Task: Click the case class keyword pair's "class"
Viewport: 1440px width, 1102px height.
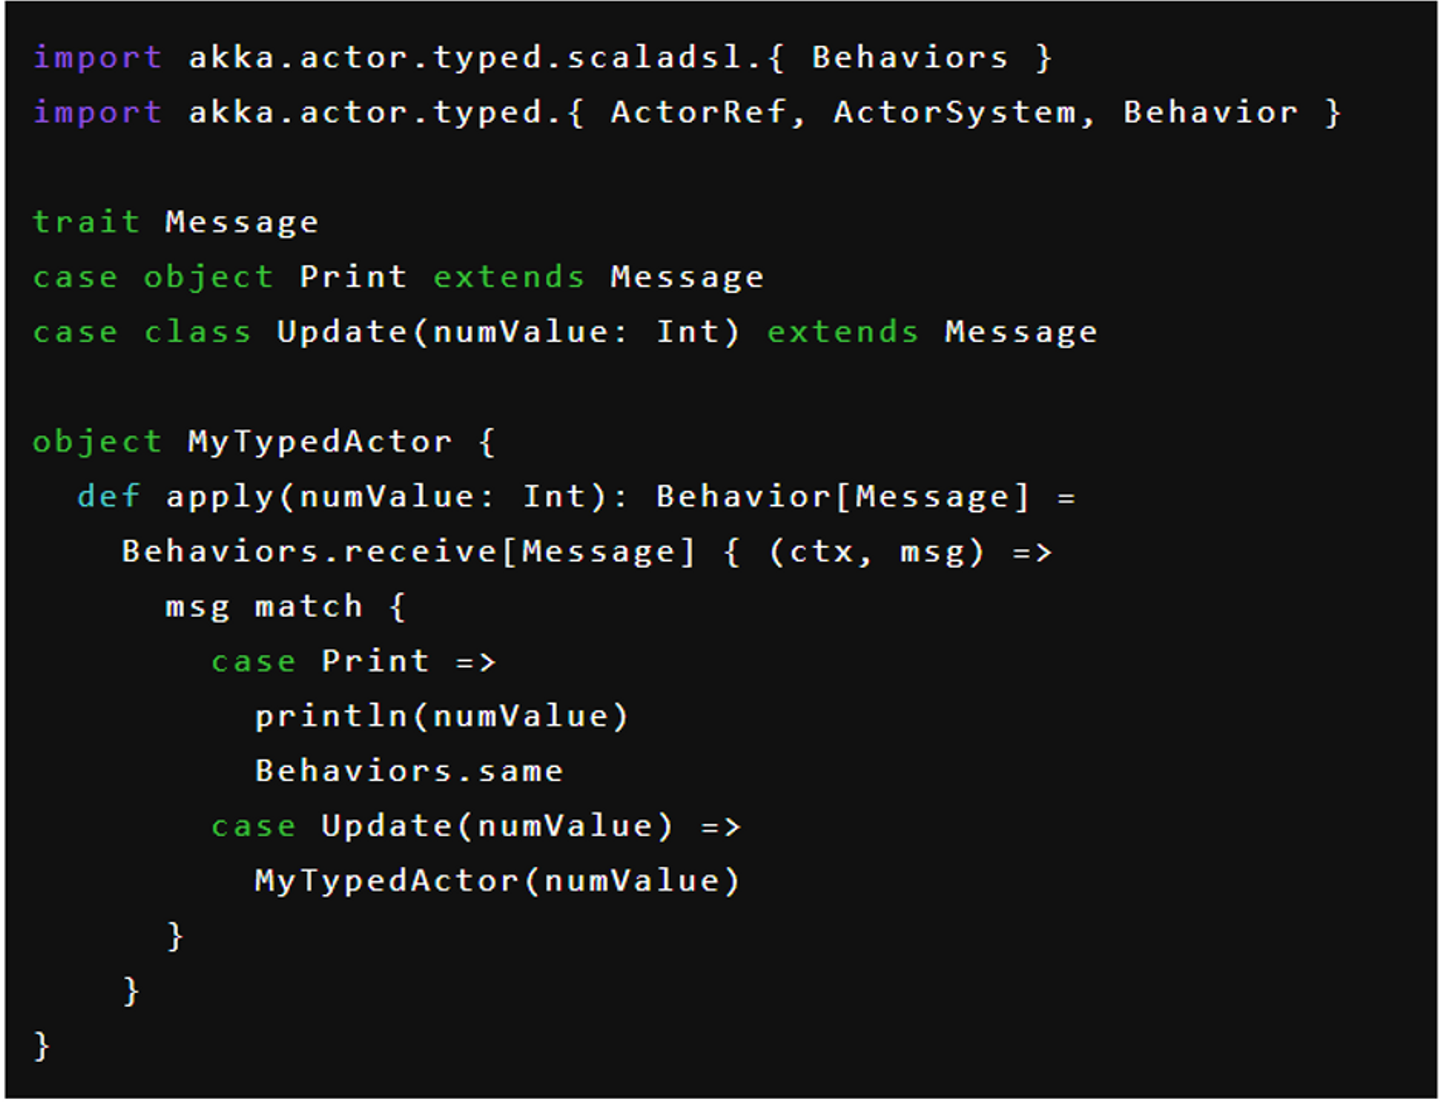Action: tap(197, 332)
